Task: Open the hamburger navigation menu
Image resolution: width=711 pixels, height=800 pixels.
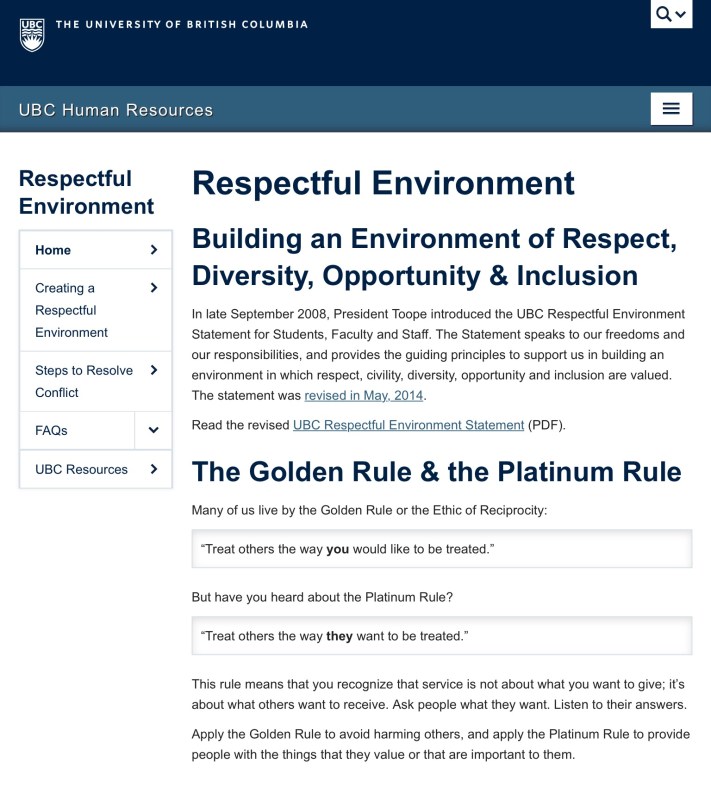Action: coord(671,109)
